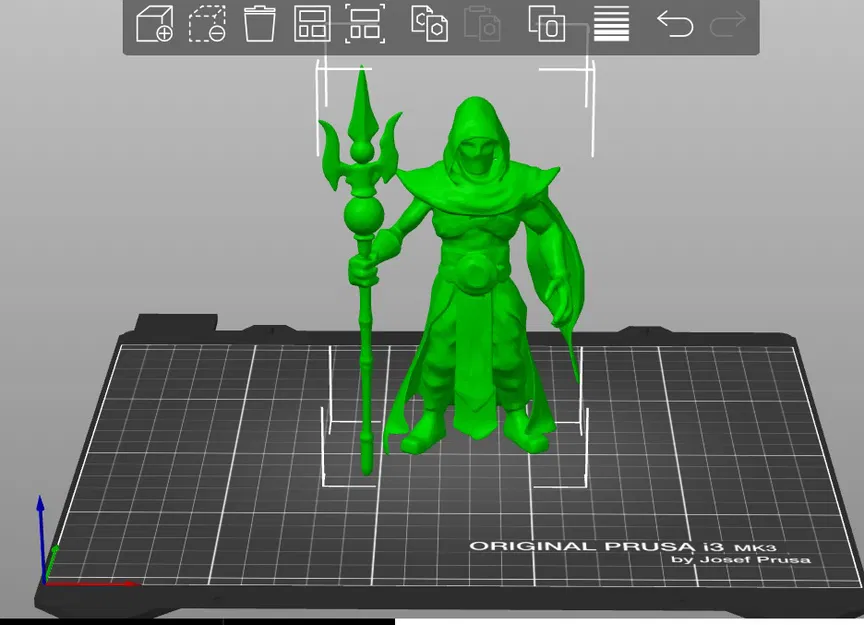Arrange objects on the print bed
This screenshot has width=864, height=625.
coord(312,25)
